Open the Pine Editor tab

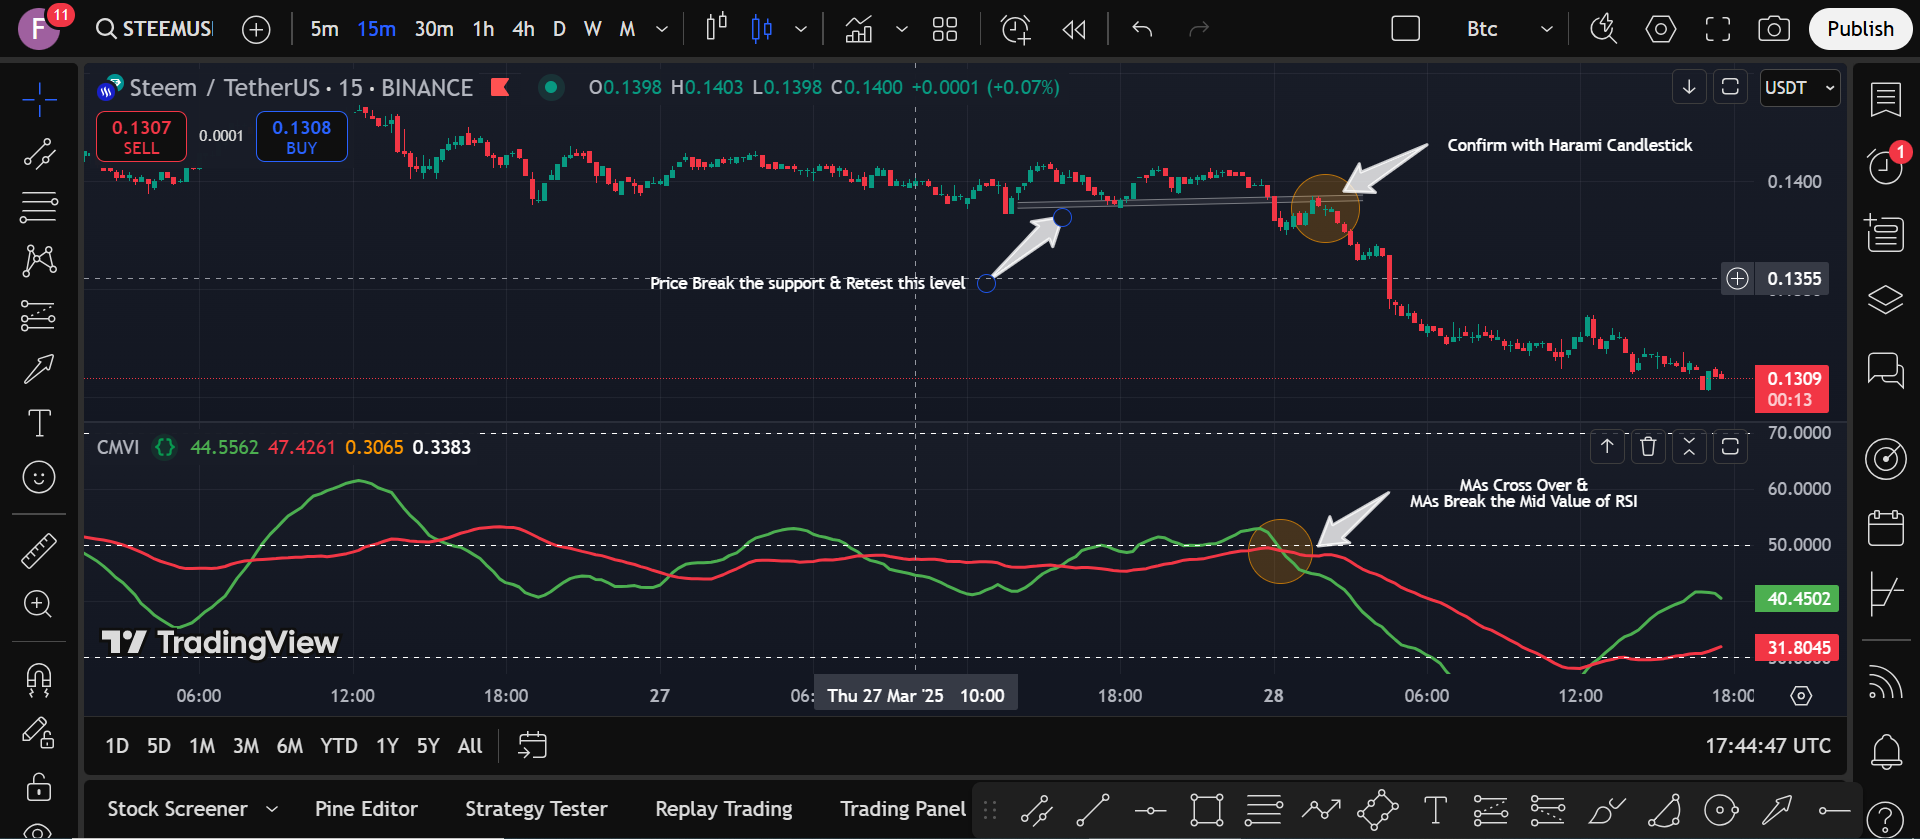(366, 809)
